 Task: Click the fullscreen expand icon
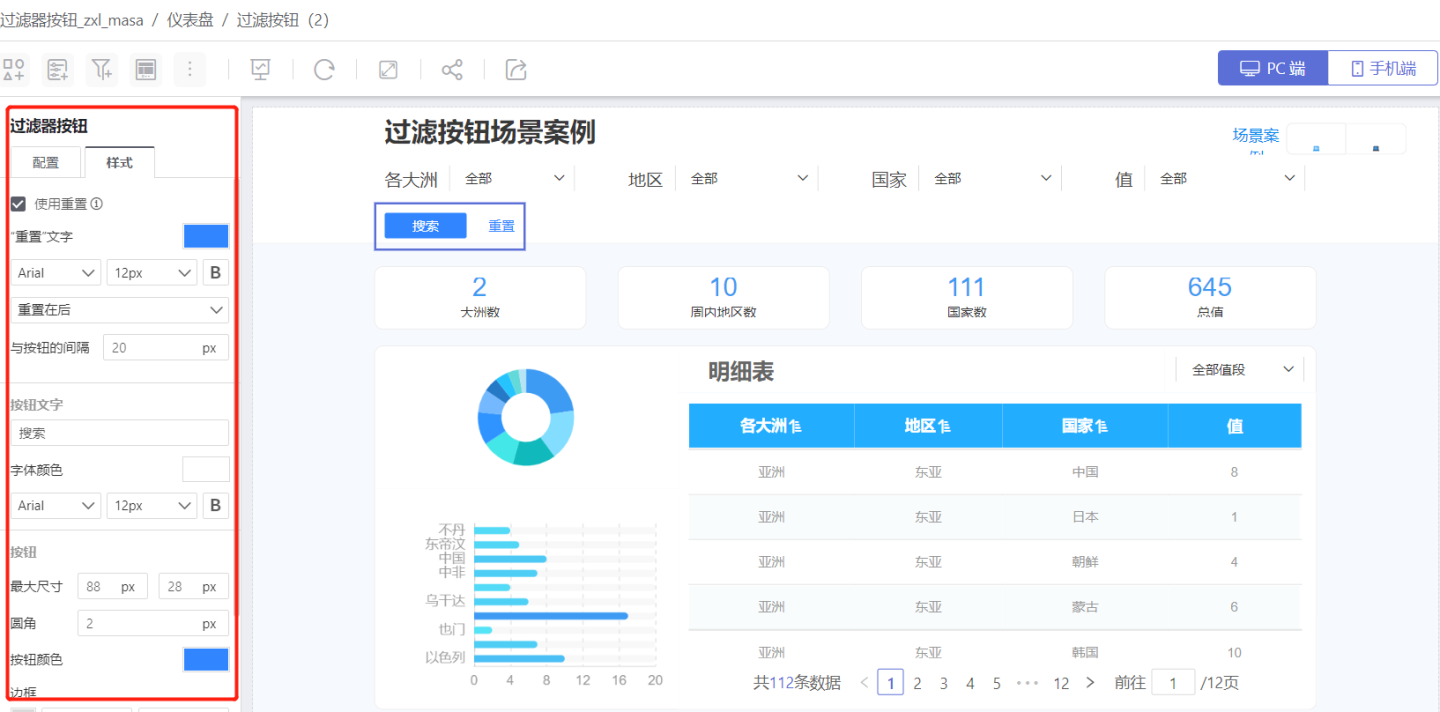coord(388,69)
